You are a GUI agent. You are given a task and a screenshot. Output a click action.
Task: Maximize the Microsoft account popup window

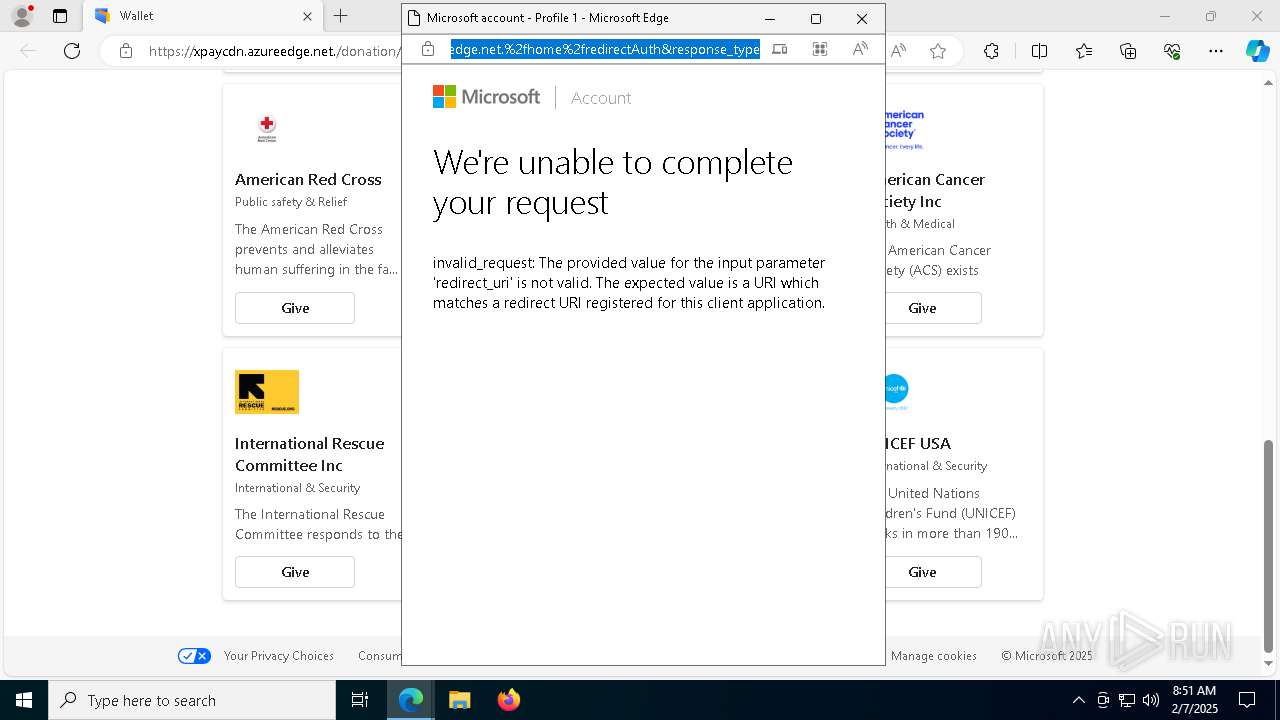(x=816, y=18)
